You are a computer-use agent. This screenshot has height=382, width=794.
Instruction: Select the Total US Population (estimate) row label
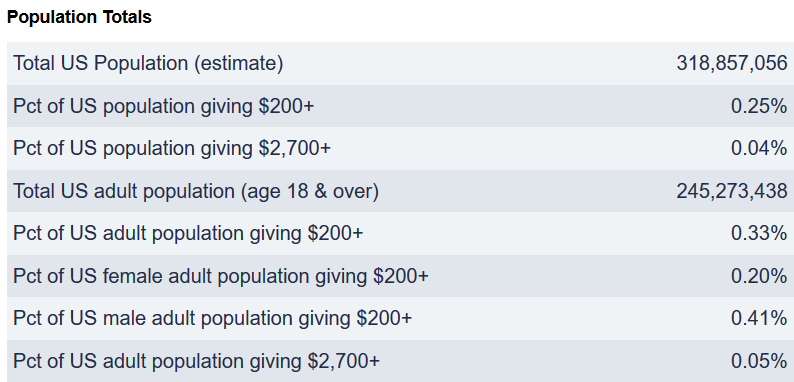[x=148, y=63]
